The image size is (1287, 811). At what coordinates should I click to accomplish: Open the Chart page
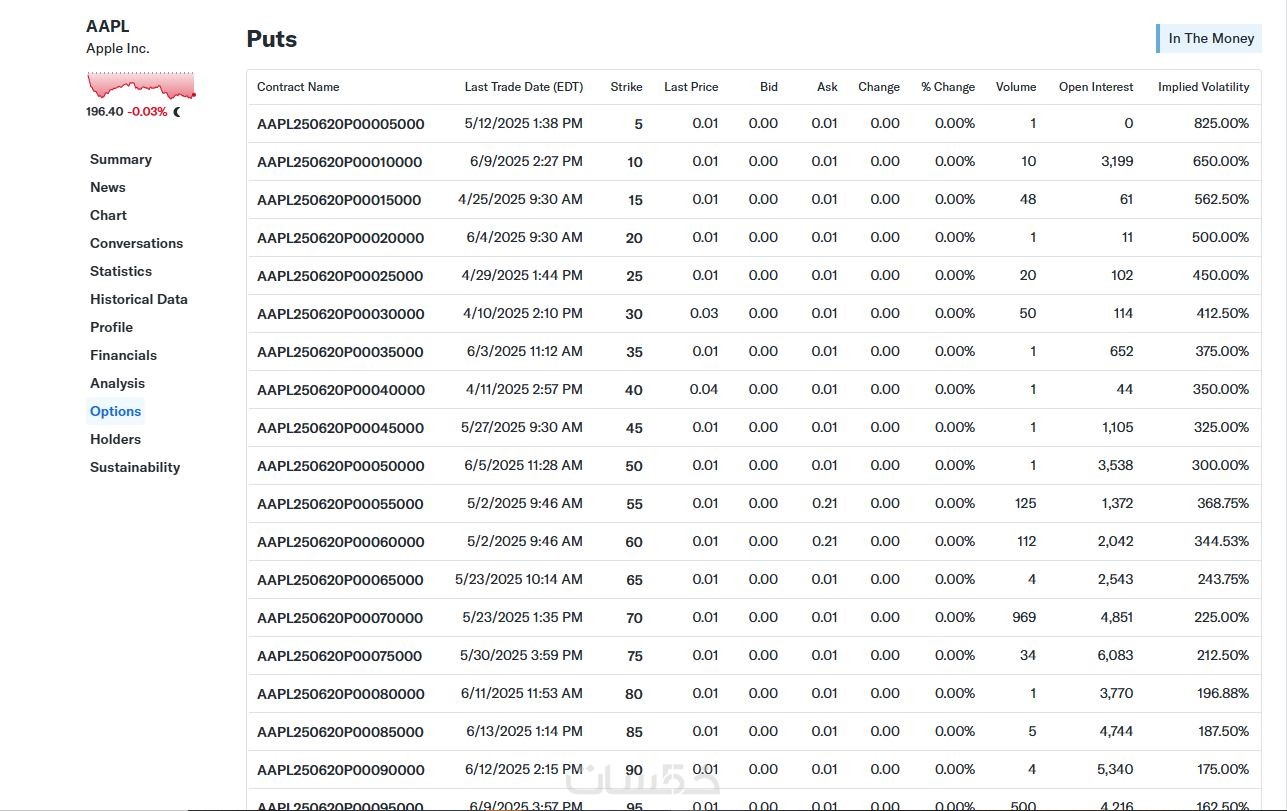[x=108, y=215]
